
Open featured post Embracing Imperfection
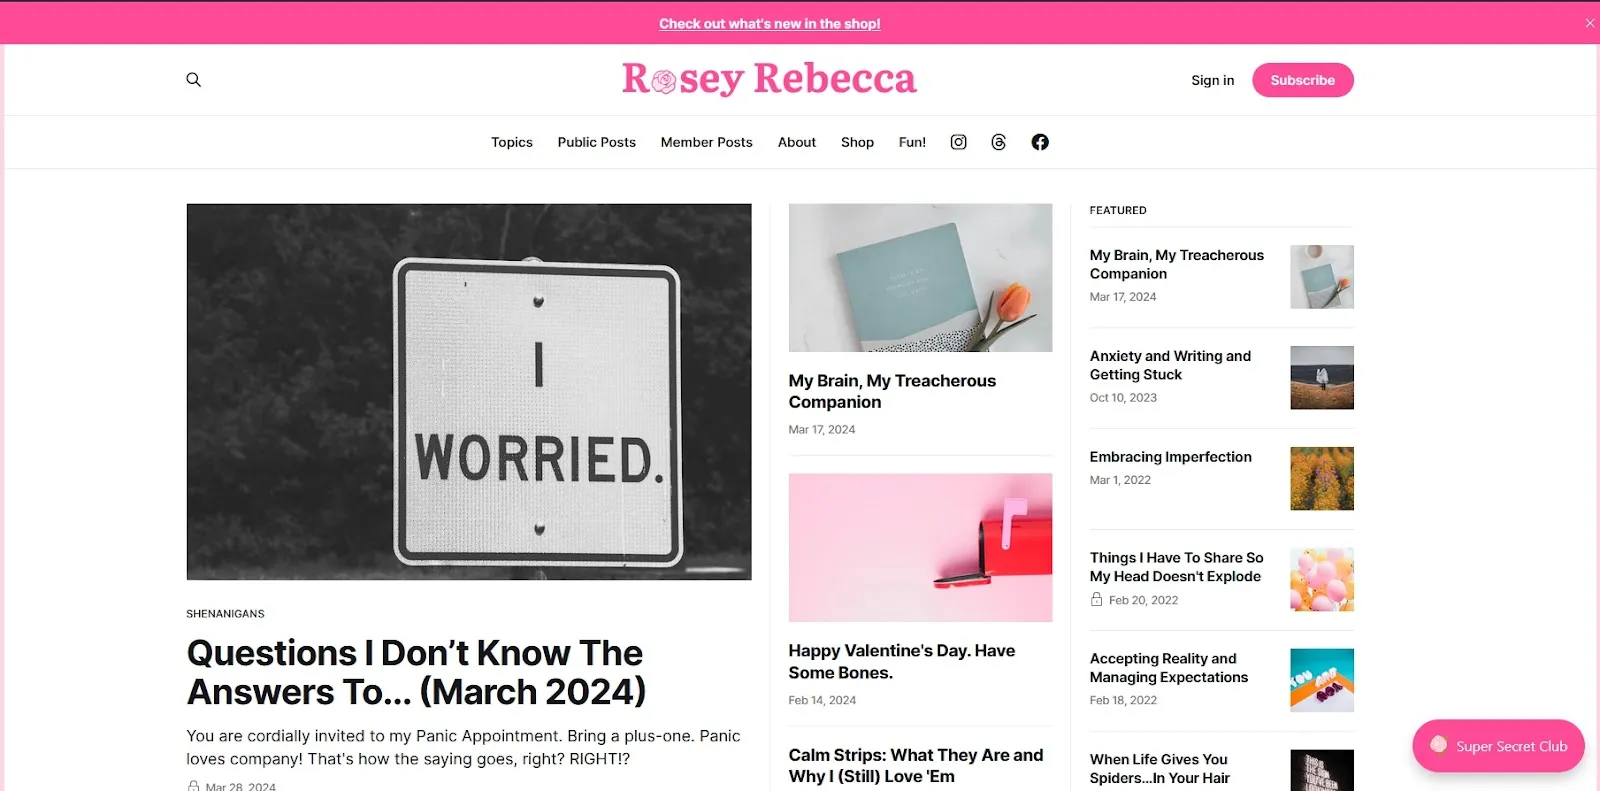(x=1170, y=457)
